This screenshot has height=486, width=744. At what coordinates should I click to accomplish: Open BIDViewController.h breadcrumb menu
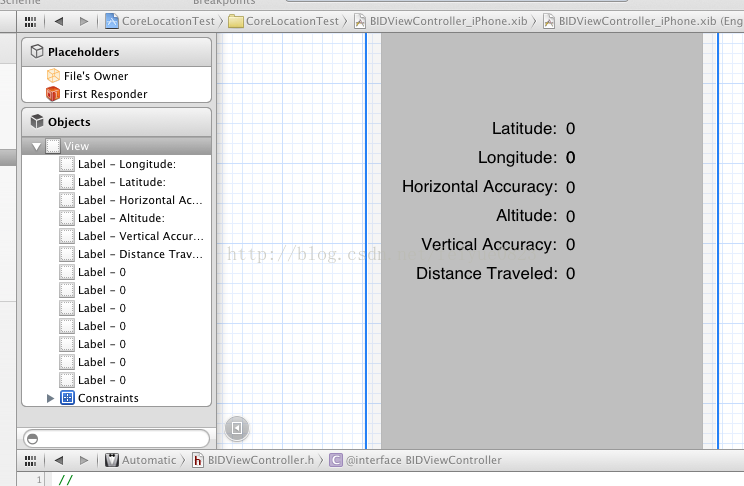pos(261,460)
